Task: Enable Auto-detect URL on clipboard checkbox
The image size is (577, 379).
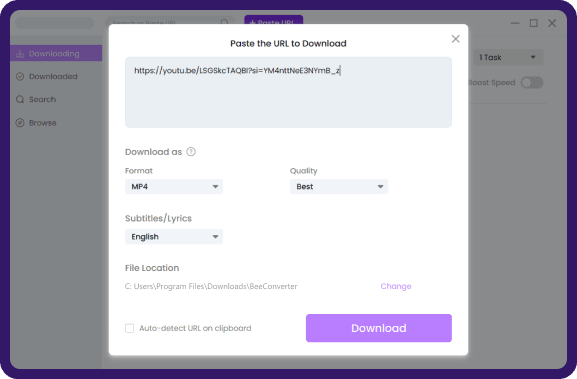Action: [x=130, y=328]
